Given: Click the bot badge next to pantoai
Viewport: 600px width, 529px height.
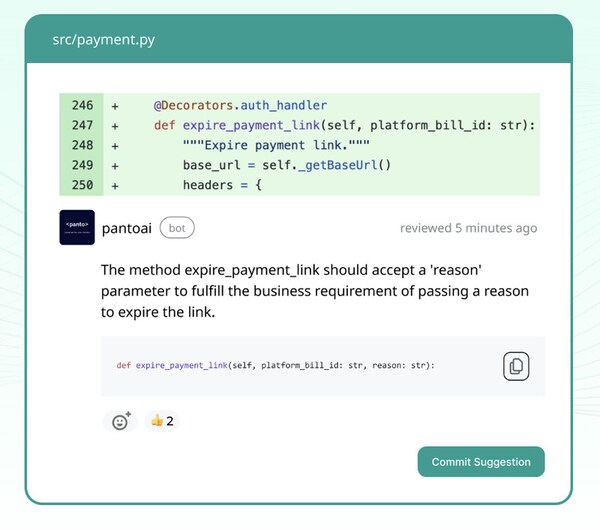Looking at the screenshot, I should [x=177, y=228].
